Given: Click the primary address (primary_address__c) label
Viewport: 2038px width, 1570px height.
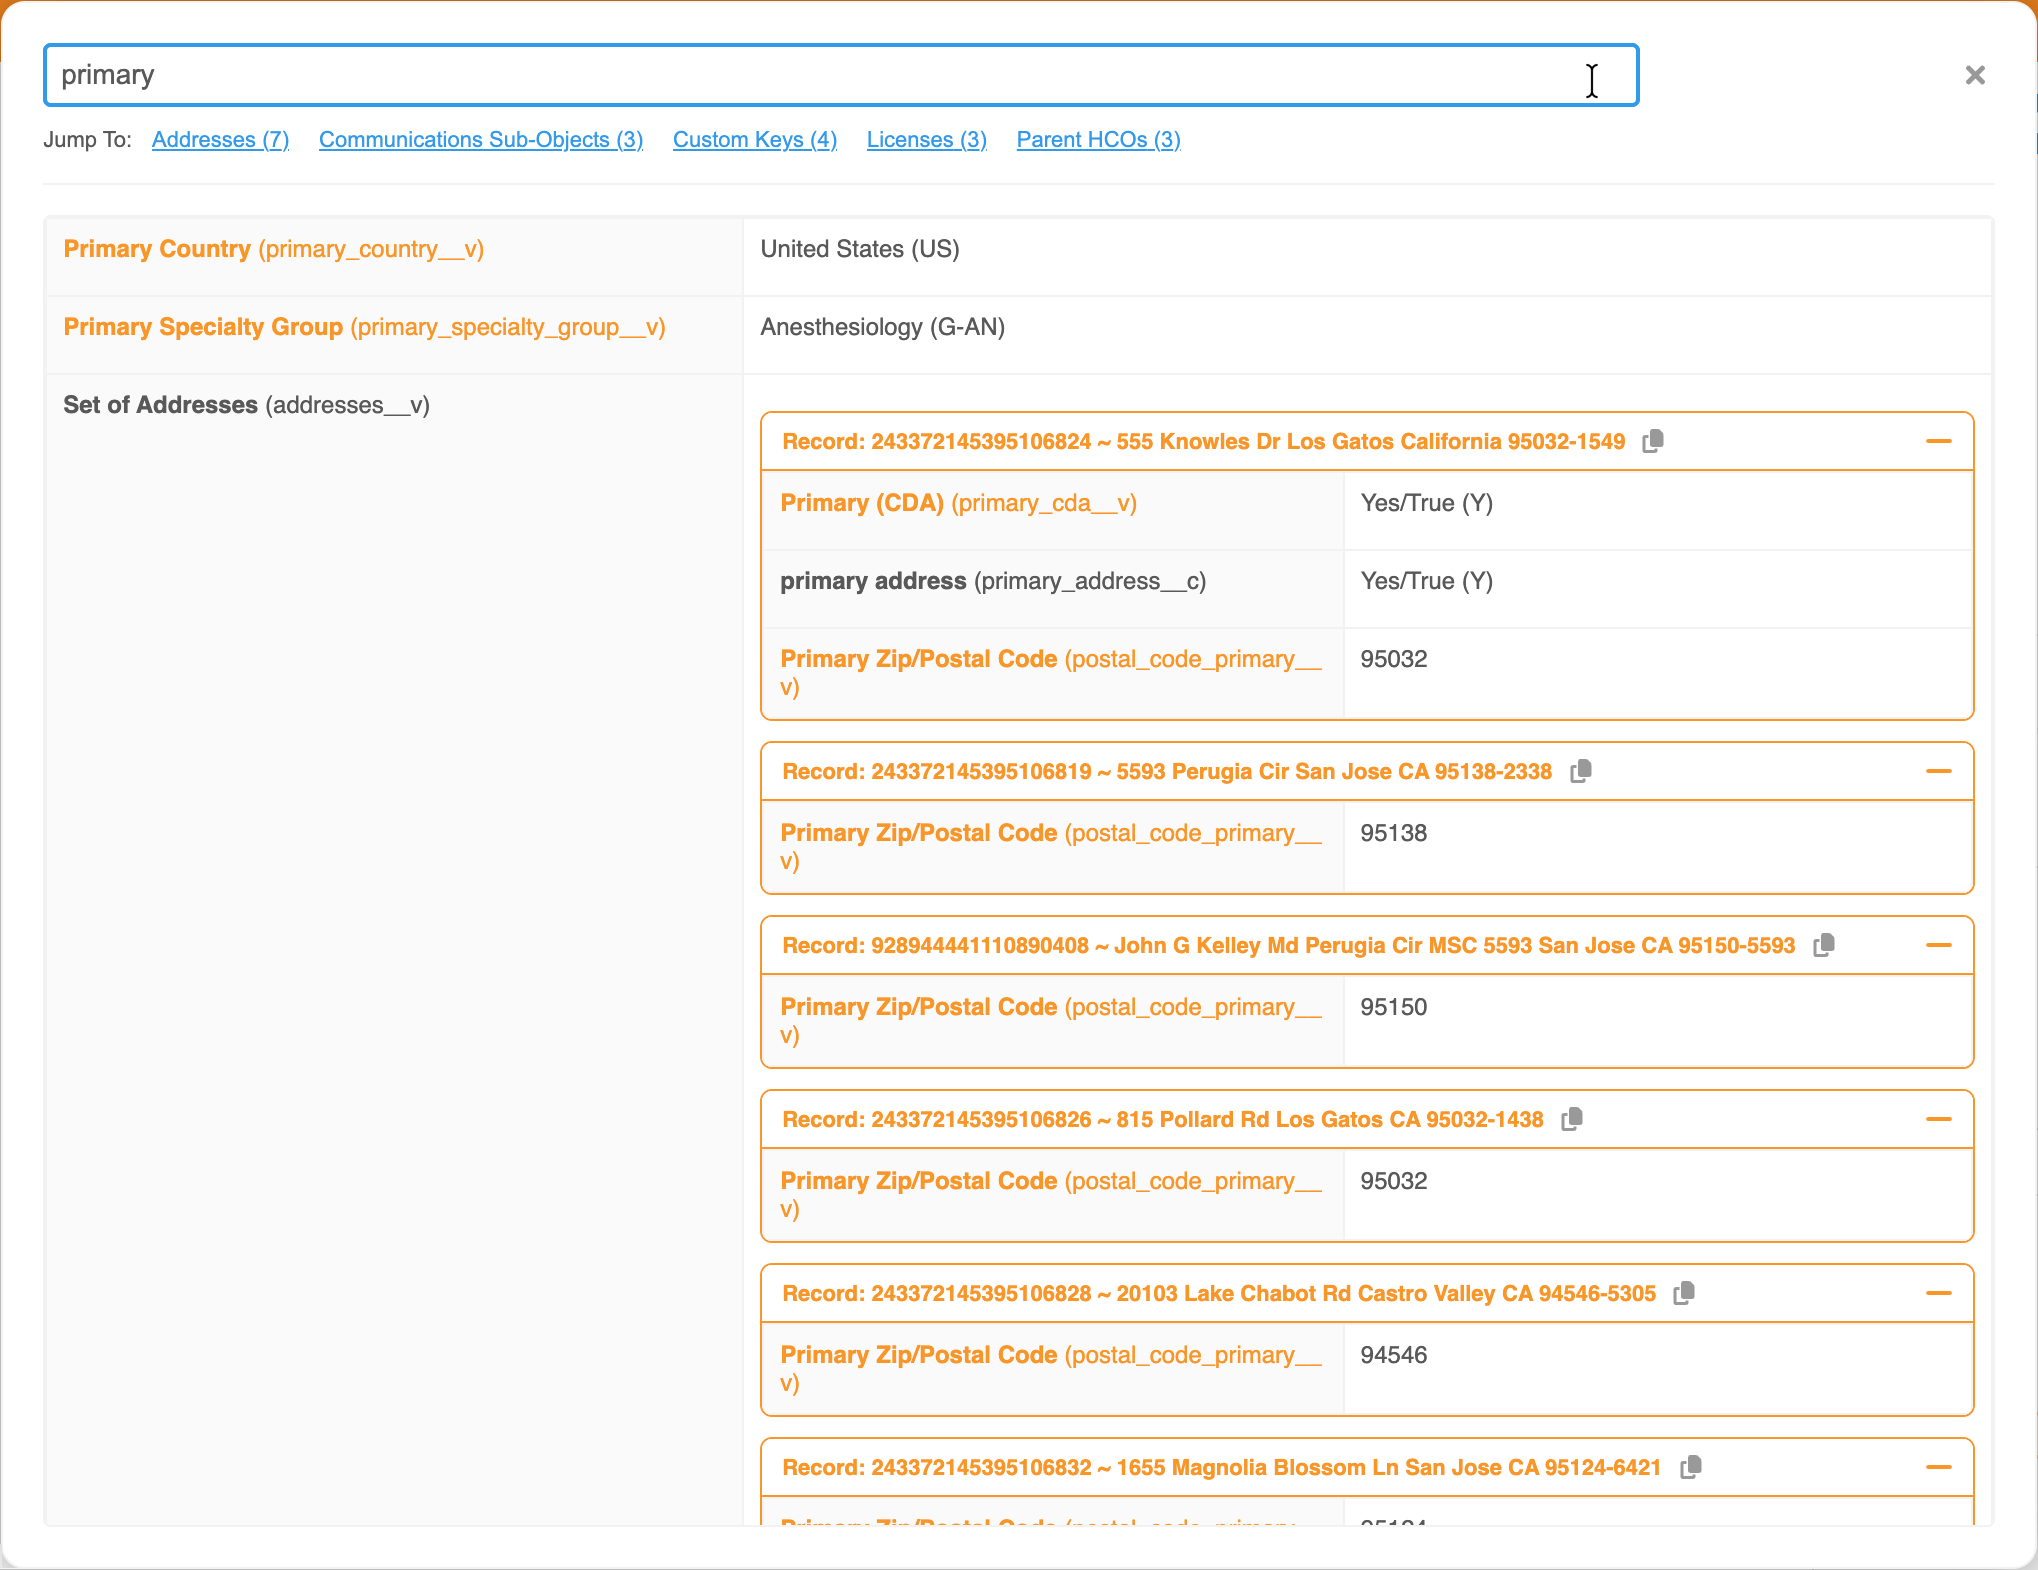Looking at the screenshot, I should click(x=993, y=581).
